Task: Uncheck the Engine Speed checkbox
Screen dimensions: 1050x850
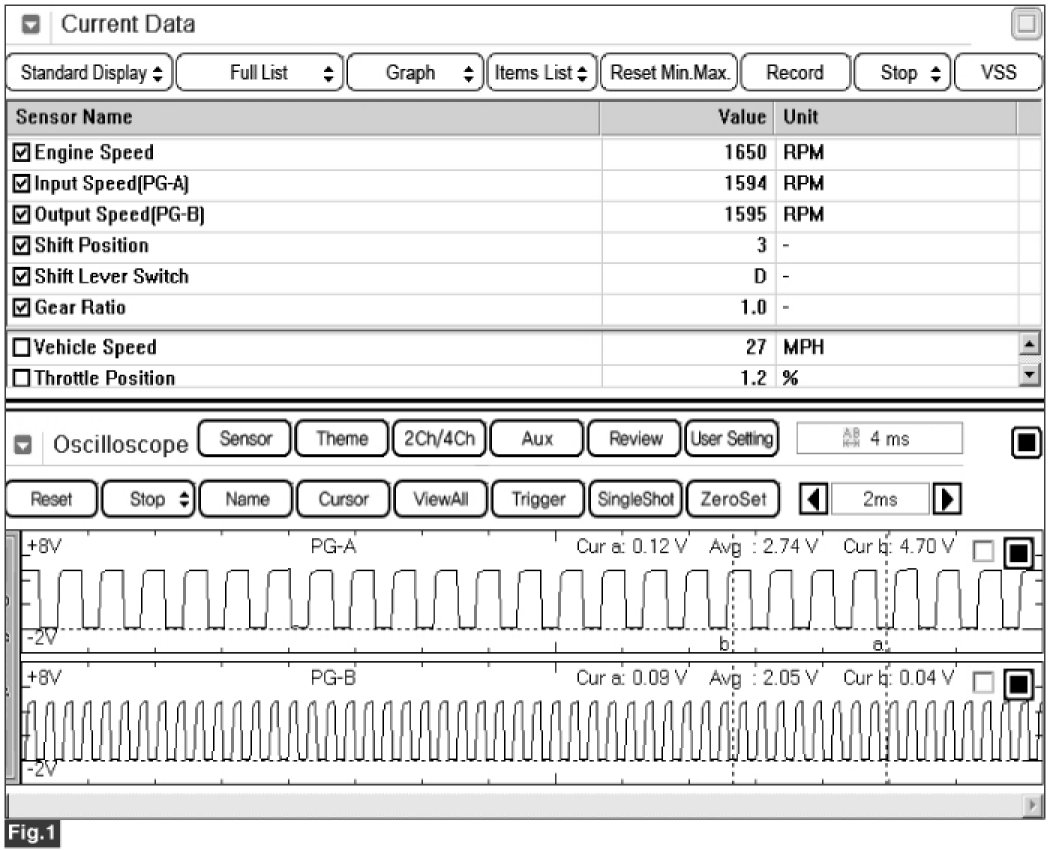Action: [23, 154]
